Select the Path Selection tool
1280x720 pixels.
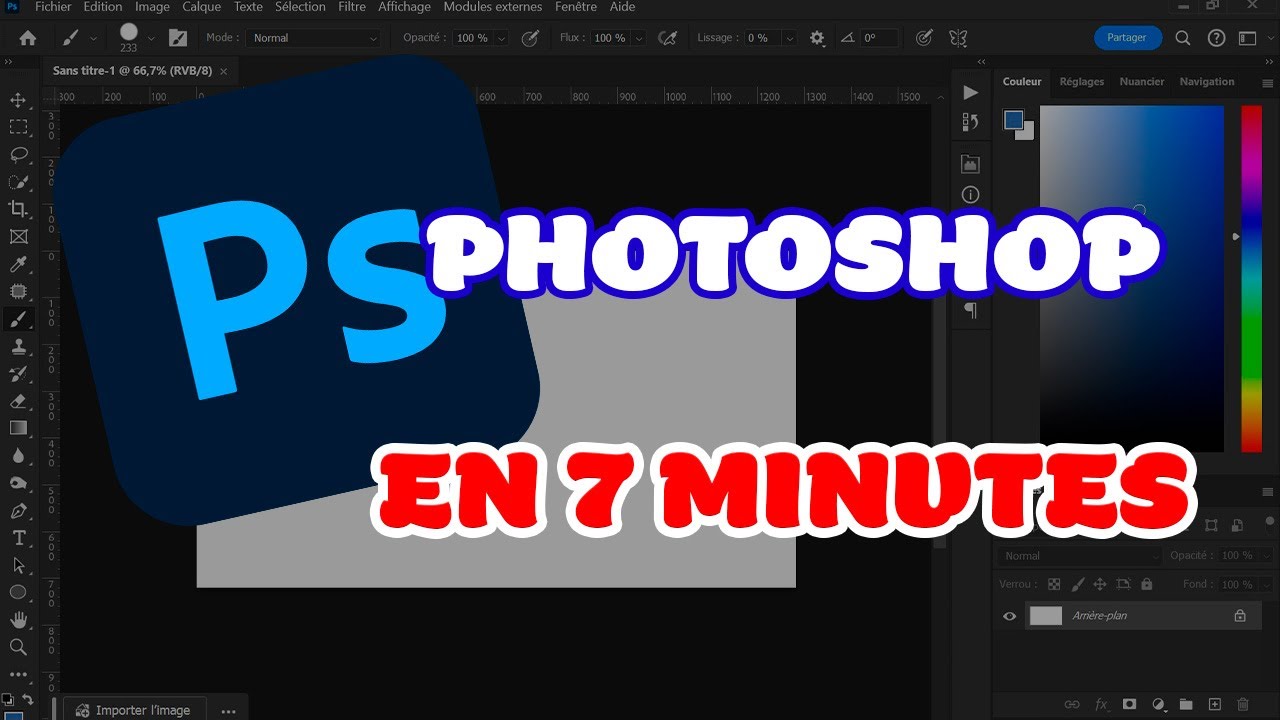click(x=18, y=565)
